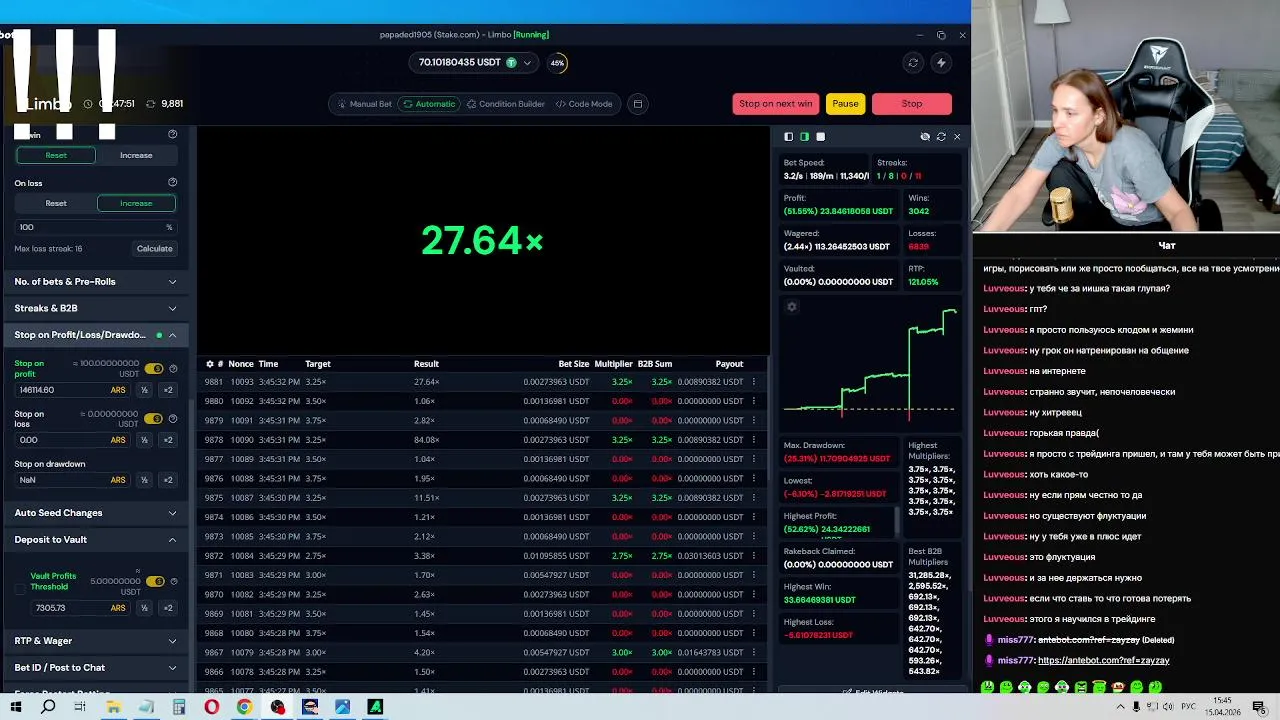This screenshot has width=1280, height=720.
Task: Select Reset under On win
Action: 56,155
